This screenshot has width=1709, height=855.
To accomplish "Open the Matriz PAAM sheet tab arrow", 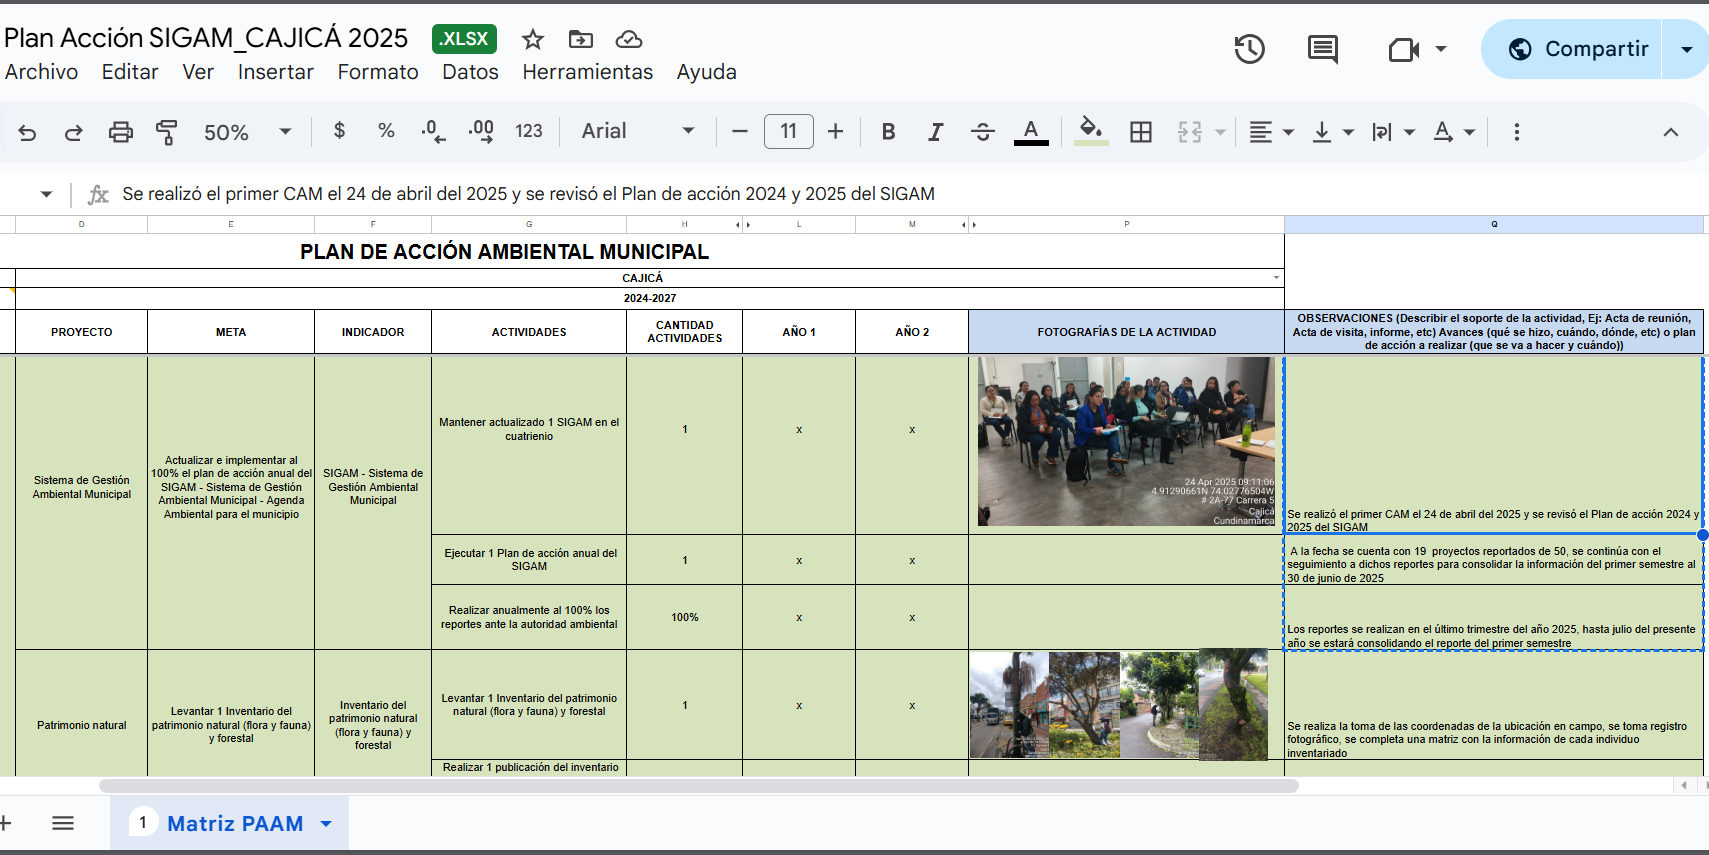I will (x=326, y=824).
